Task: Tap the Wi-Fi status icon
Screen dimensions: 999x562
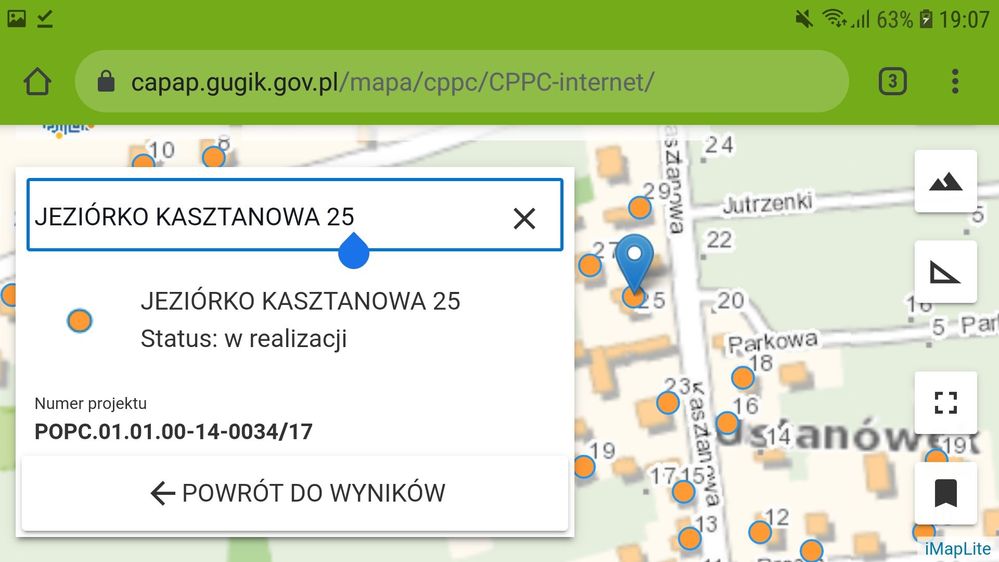Action: pos(834,18)
